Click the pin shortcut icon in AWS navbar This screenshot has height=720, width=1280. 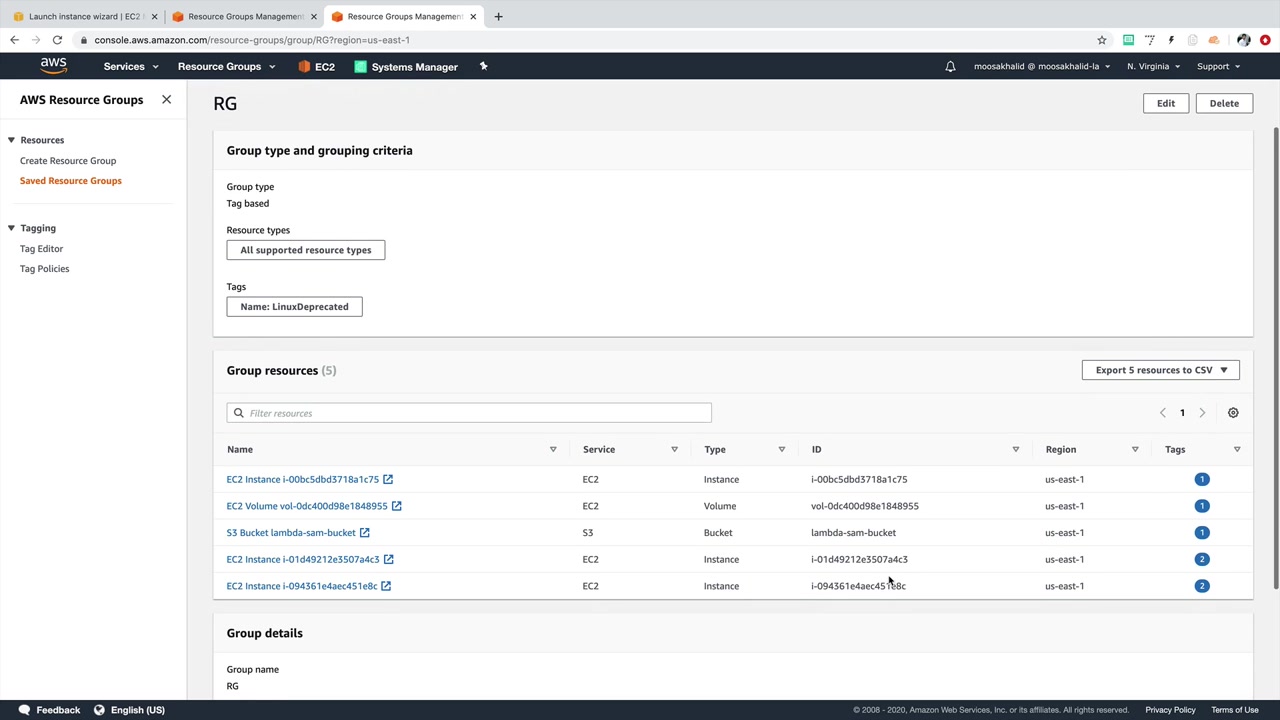point(483,67)
